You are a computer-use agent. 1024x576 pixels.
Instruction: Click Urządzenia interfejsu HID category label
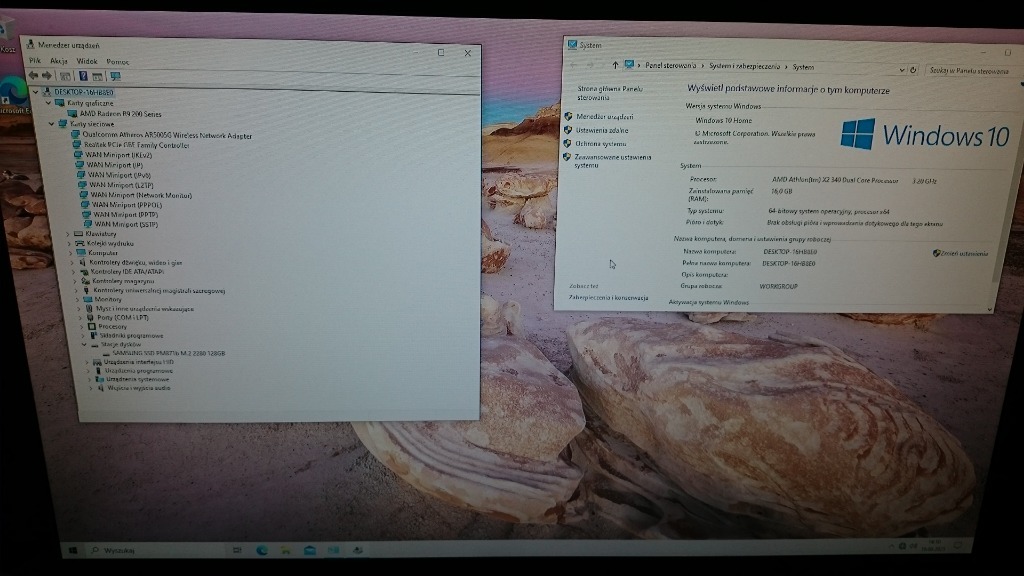tap(138, 362)
